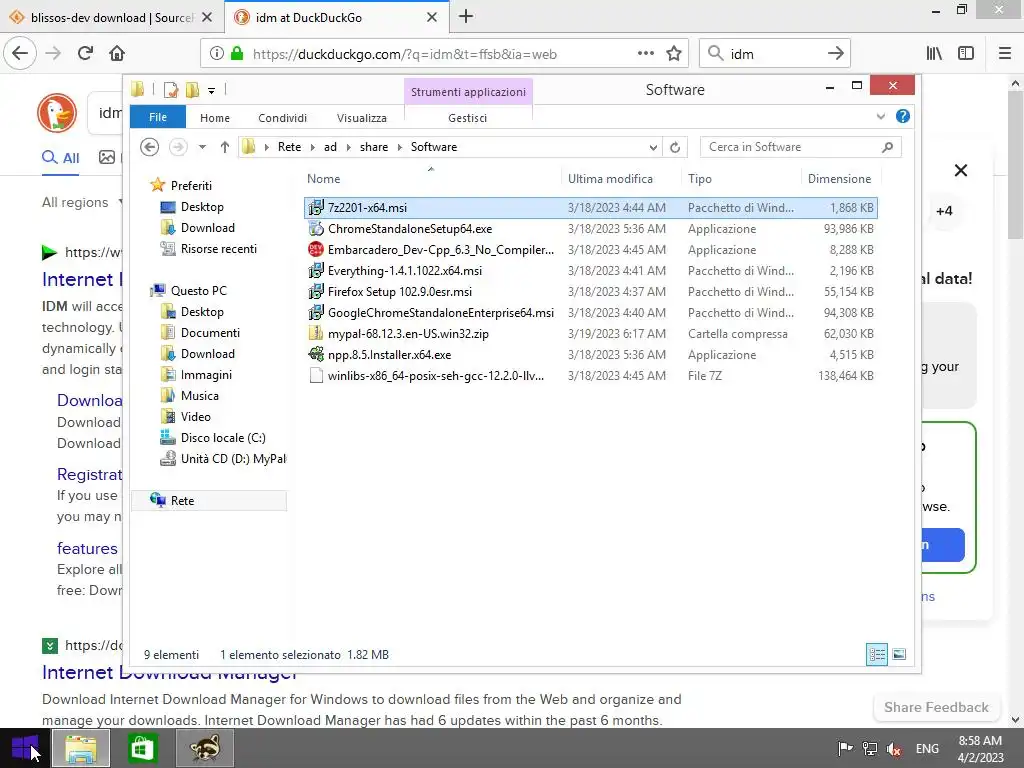The height and width of the screenshot is (768, 1024).
Task: Open the Visualizza ribbon tab
Action: pyautogui.click(x=362, y=118)
